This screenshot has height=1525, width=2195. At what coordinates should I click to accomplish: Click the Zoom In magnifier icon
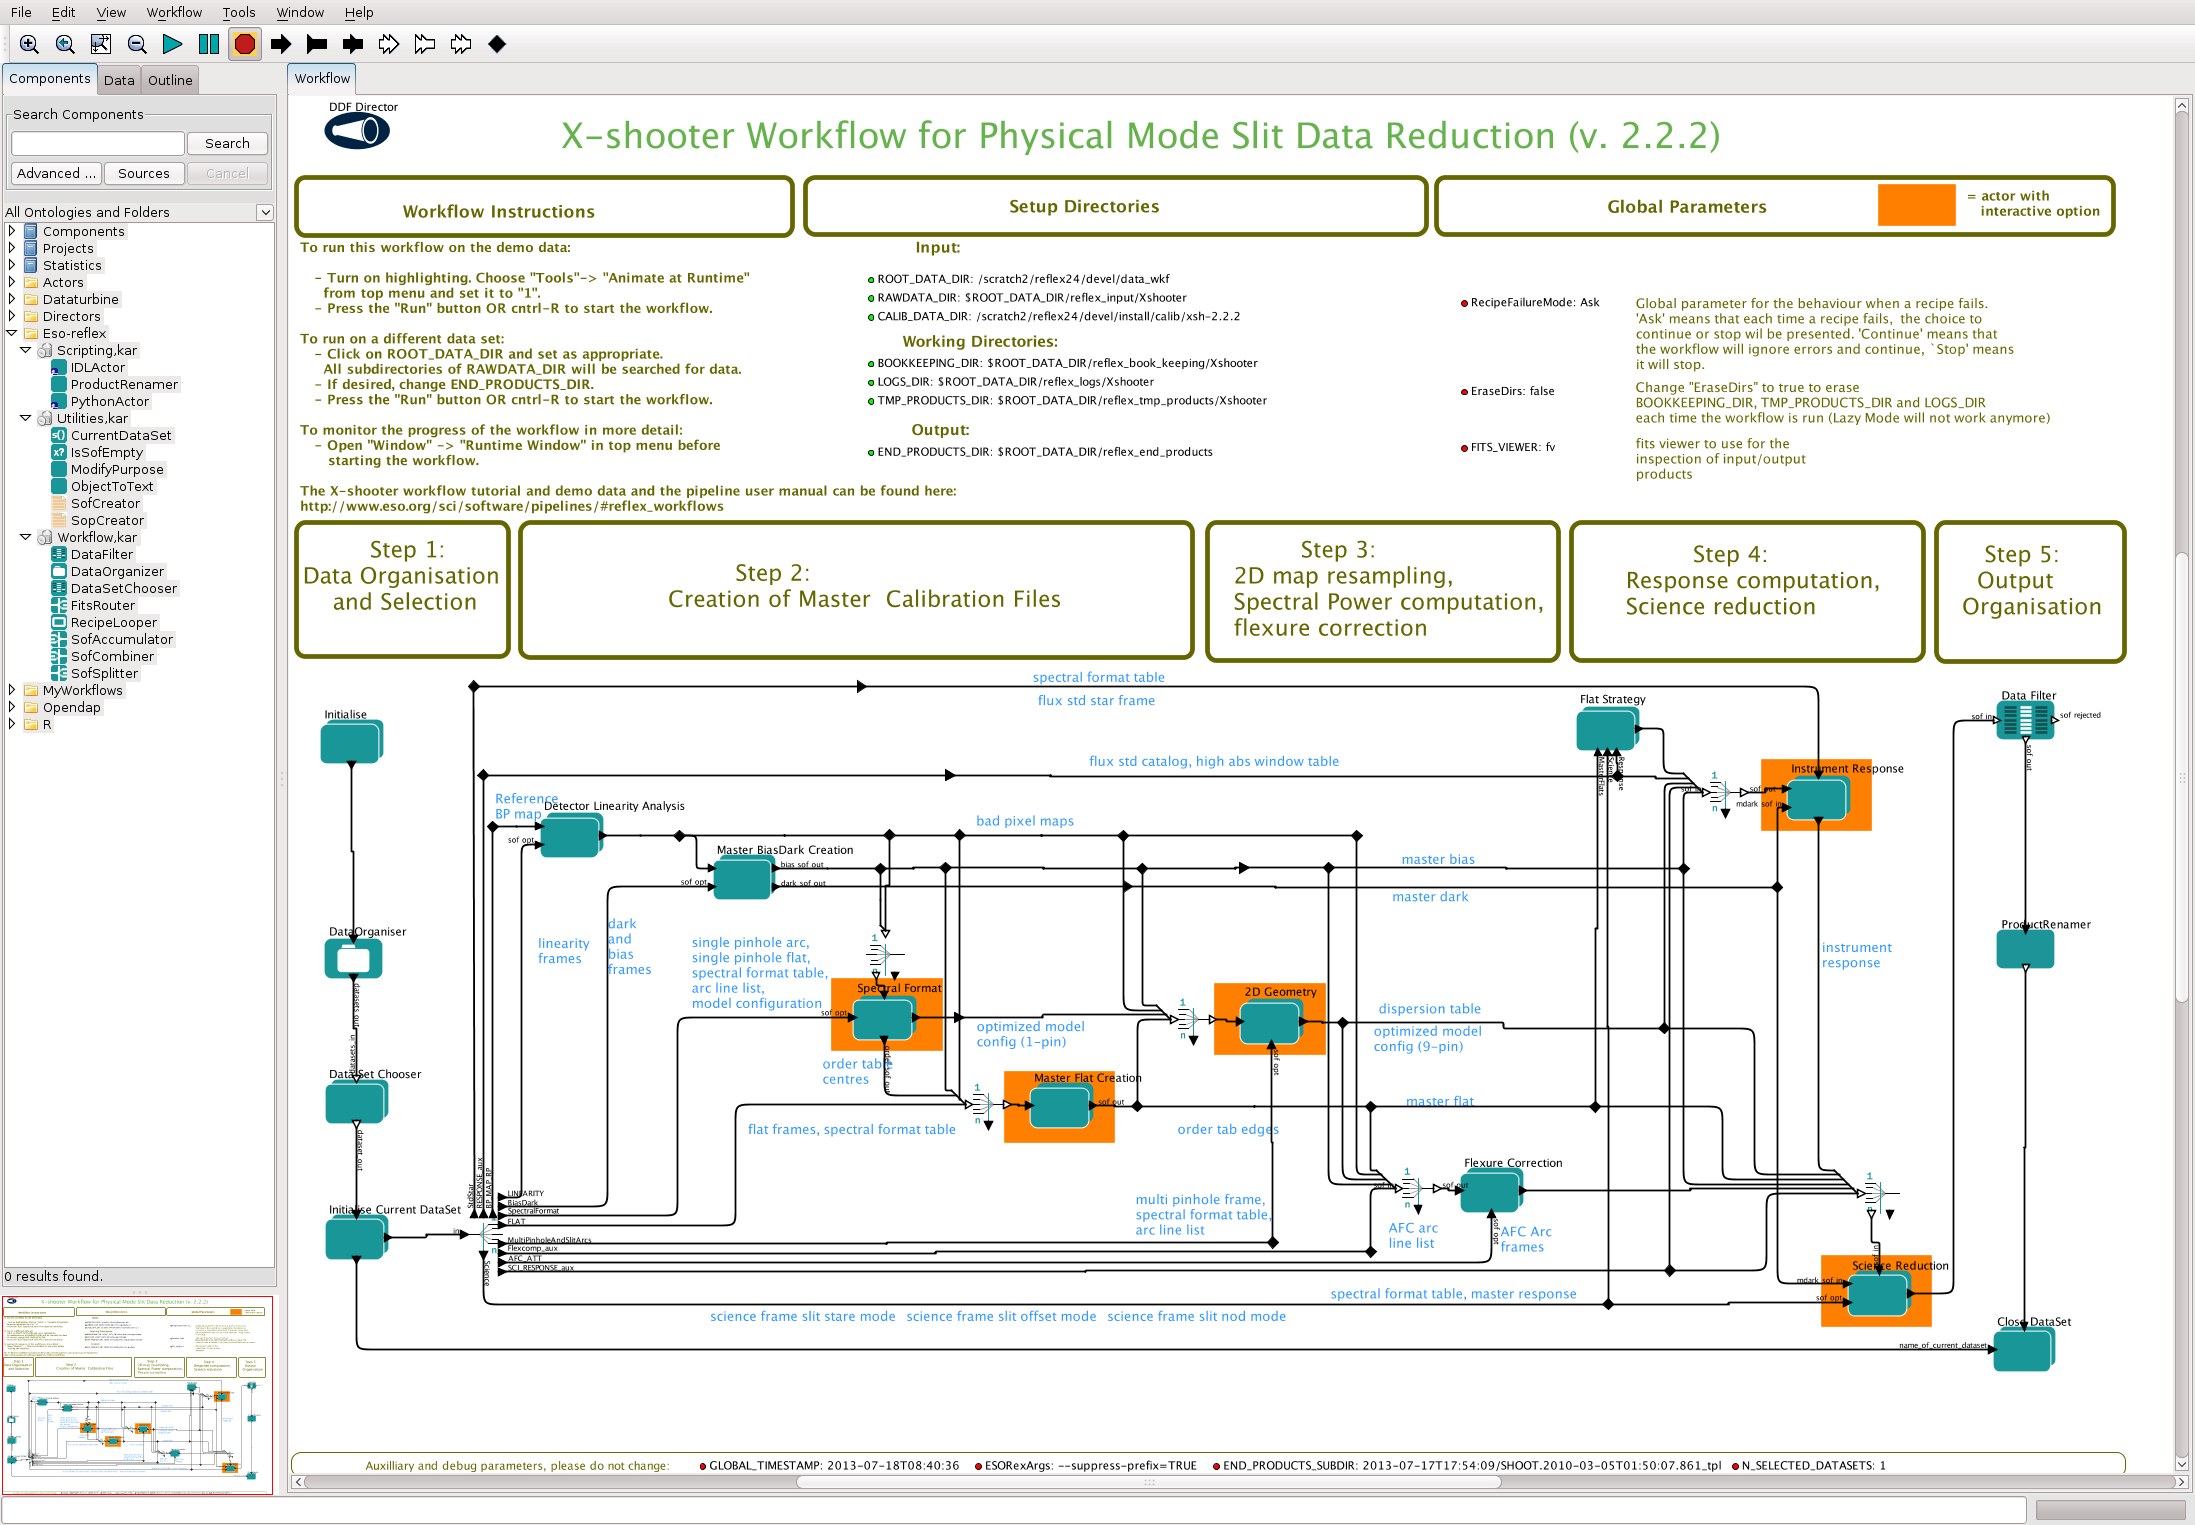[29, 44]
